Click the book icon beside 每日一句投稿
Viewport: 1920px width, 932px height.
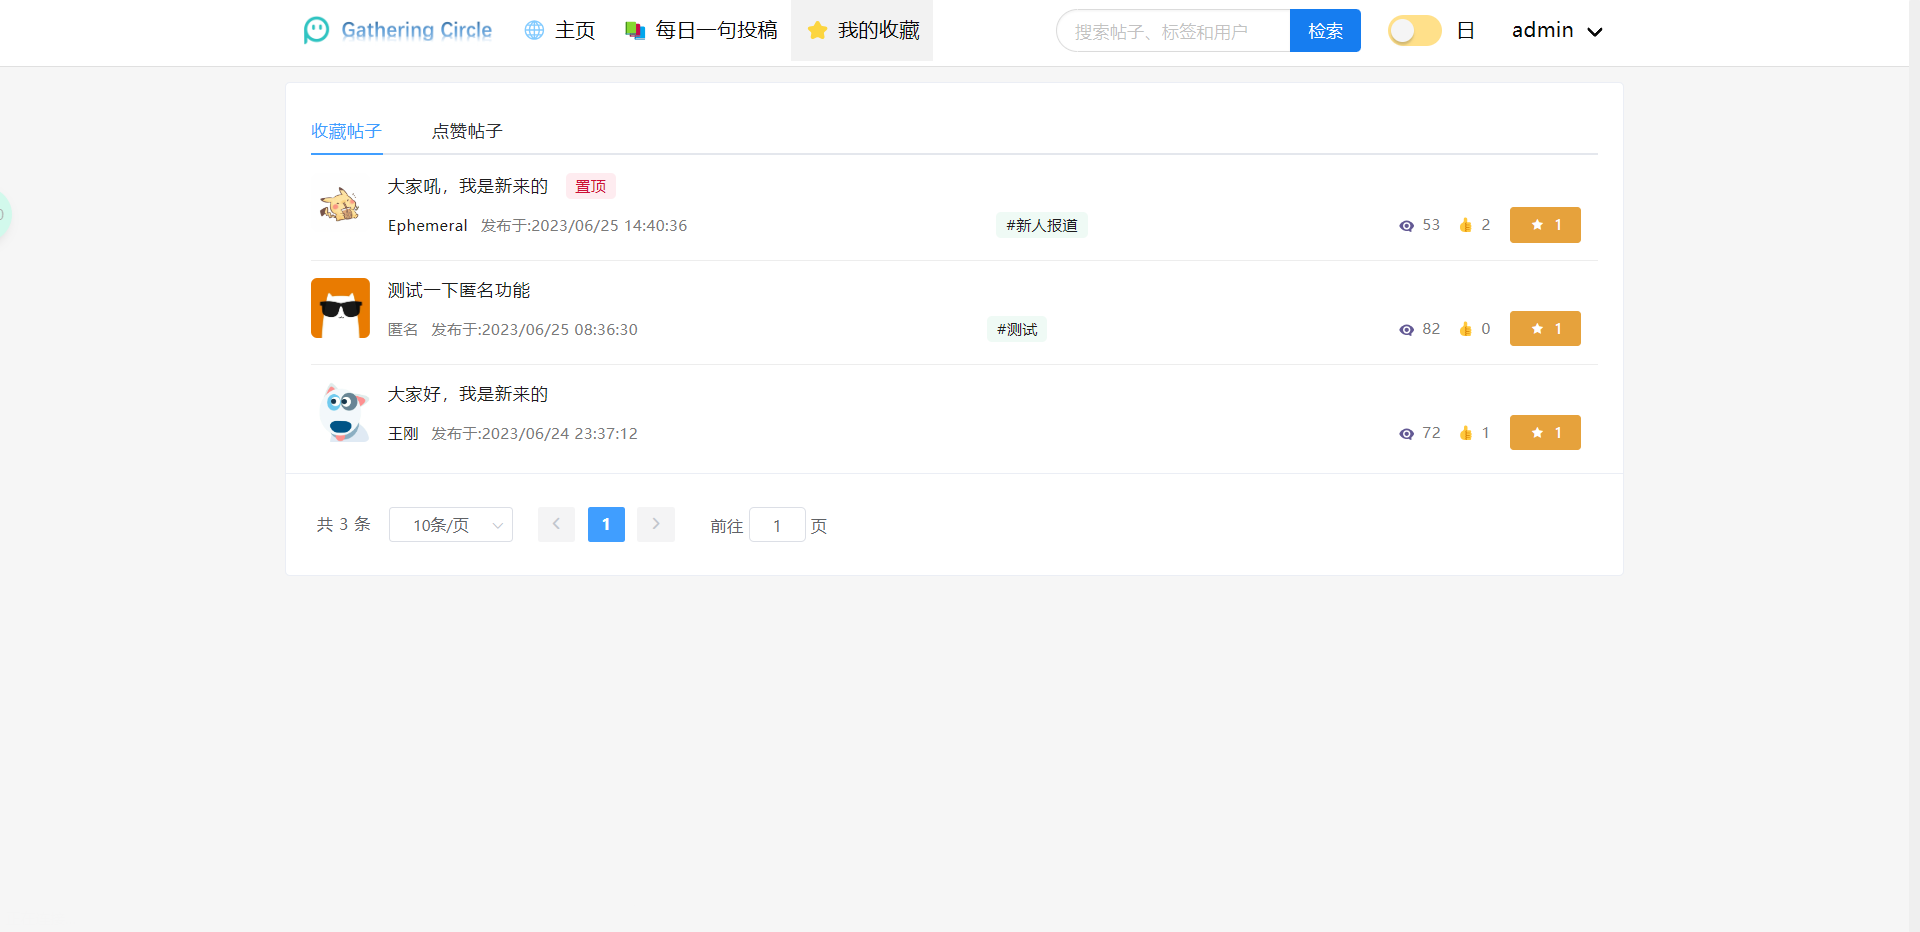pos(636,30)
